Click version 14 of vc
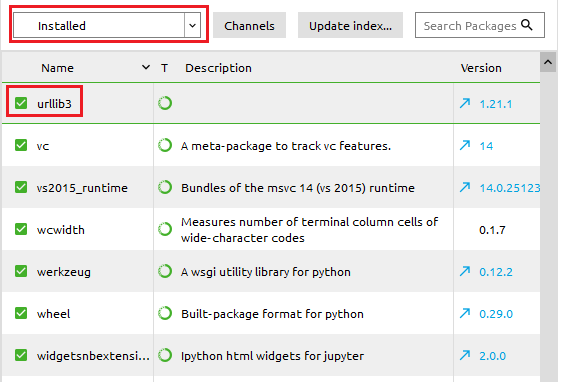The width and height of the screenshot is (562, 382). pyautogui.click(x=486, y=146)
